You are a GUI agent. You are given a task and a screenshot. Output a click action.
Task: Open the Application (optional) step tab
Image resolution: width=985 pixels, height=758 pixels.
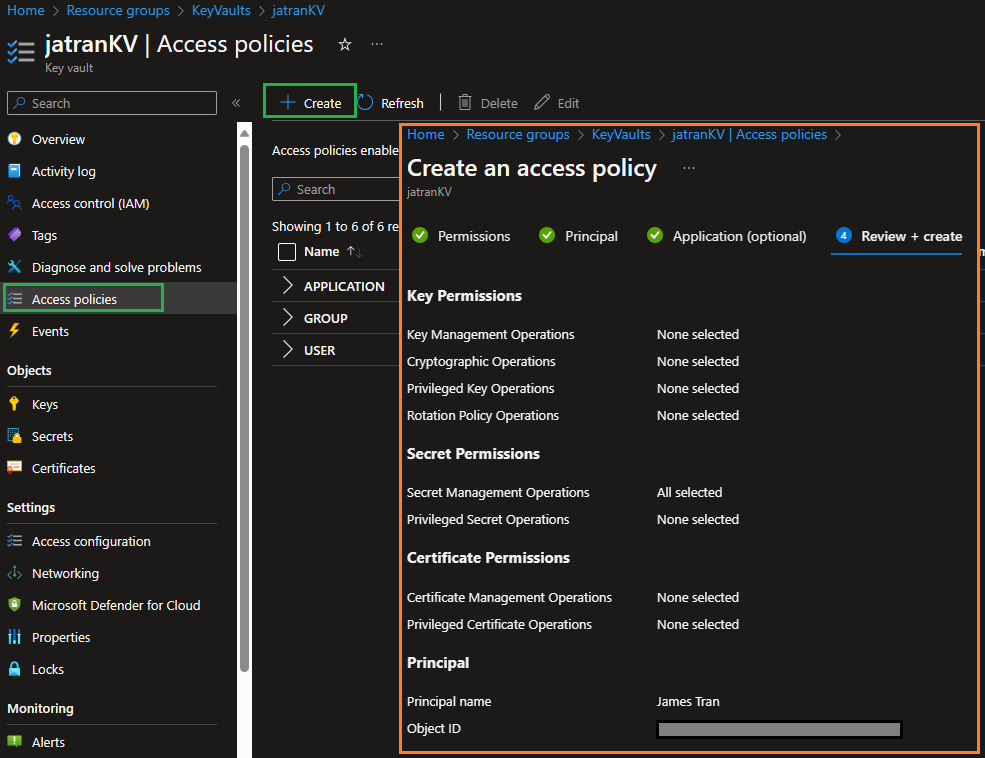pos(727,236)
